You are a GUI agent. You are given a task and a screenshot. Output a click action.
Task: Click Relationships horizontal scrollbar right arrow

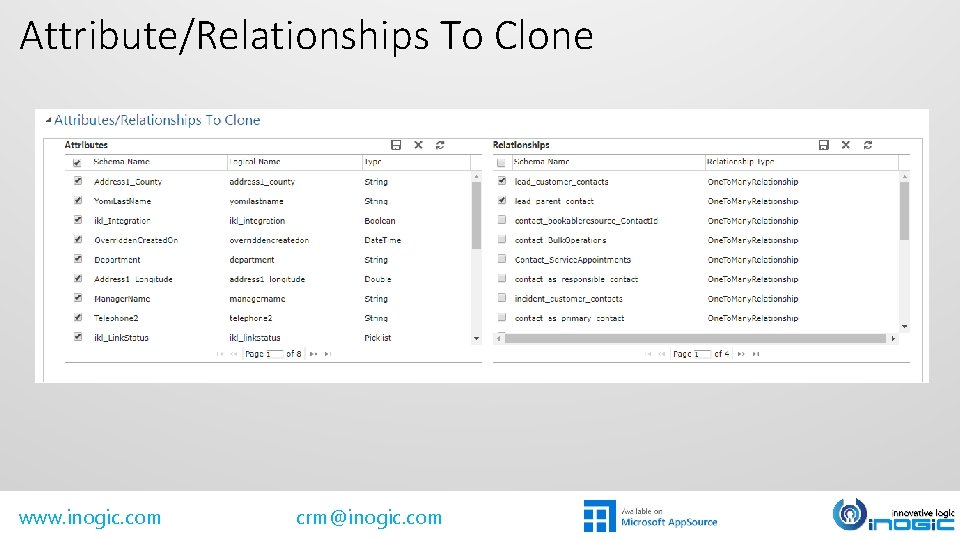click(x=893, y=339)
